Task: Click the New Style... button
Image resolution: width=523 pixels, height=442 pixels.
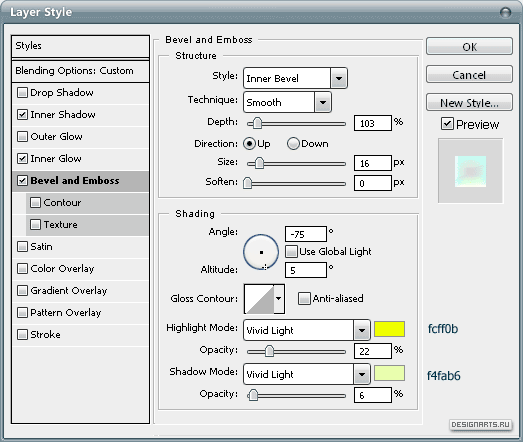Action: pos(469,102)
